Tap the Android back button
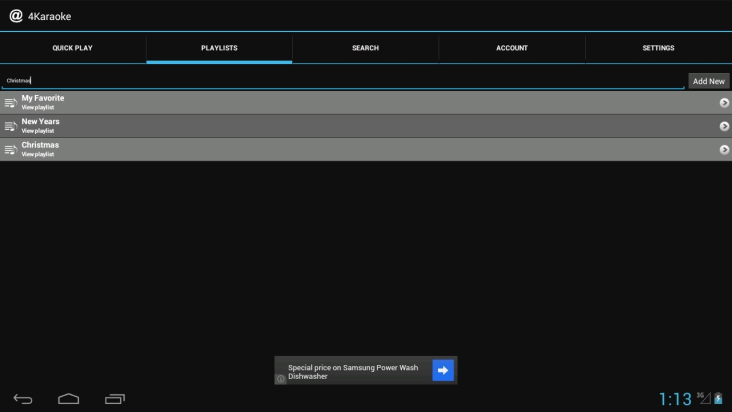This screenshot has height=412, width=732. click(x=22, y=399)
